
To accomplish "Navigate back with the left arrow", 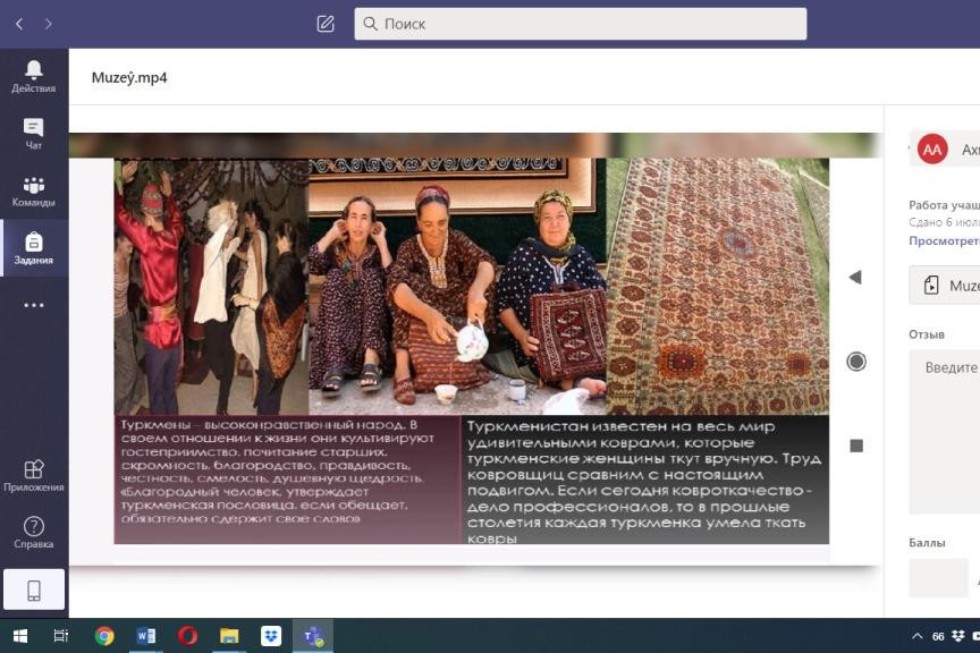I will [20, 24].
